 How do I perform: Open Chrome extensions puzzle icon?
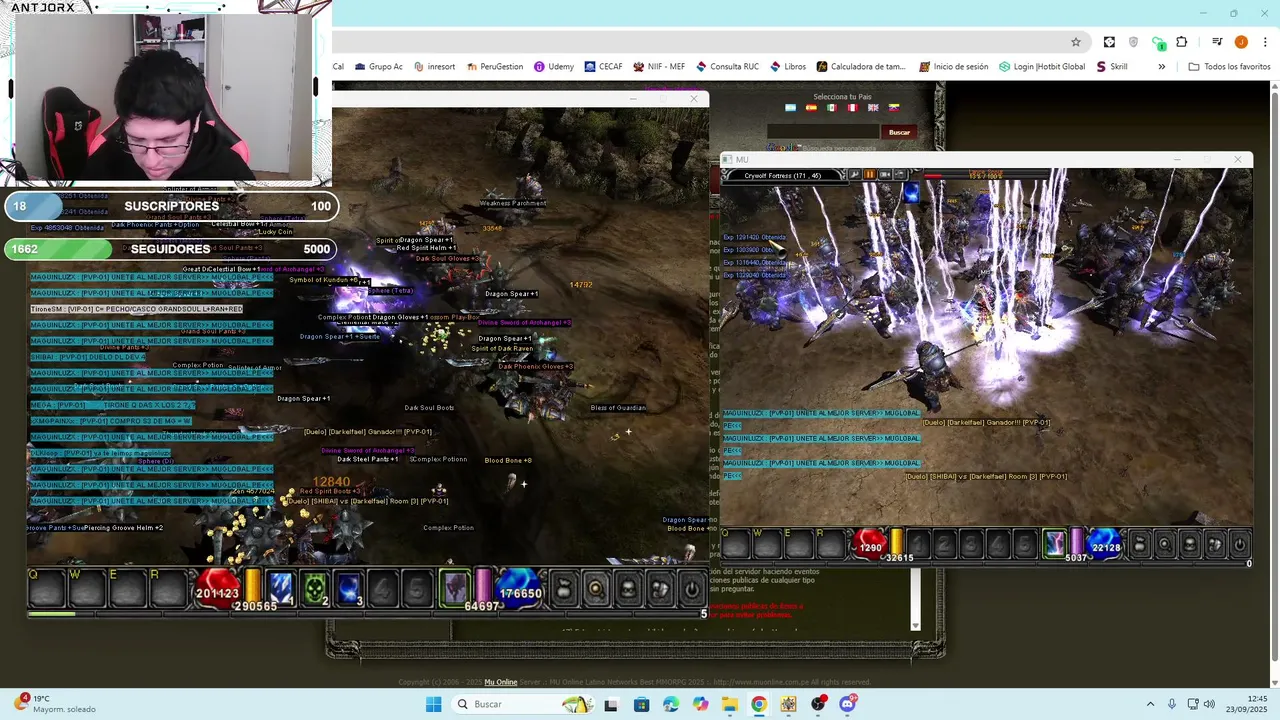(1182, 42)
